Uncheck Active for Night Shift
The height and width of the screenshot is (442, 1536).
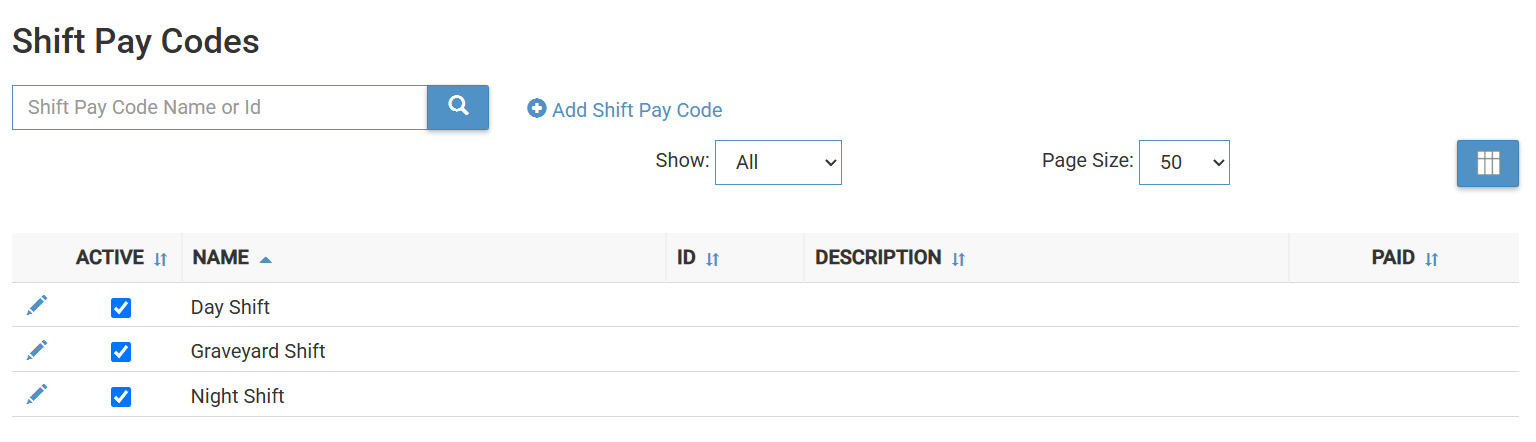[121, 397]
